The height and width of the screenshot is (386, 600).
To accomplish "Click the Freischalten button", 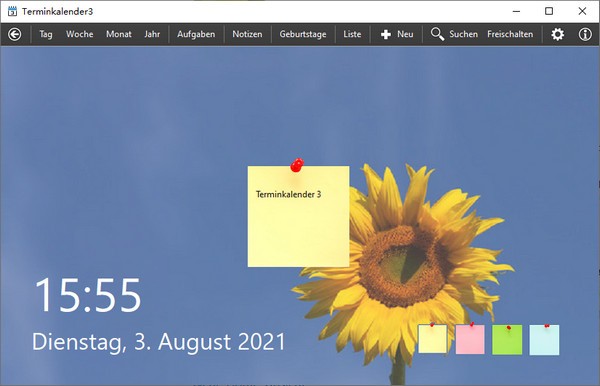I will point(510,34).
